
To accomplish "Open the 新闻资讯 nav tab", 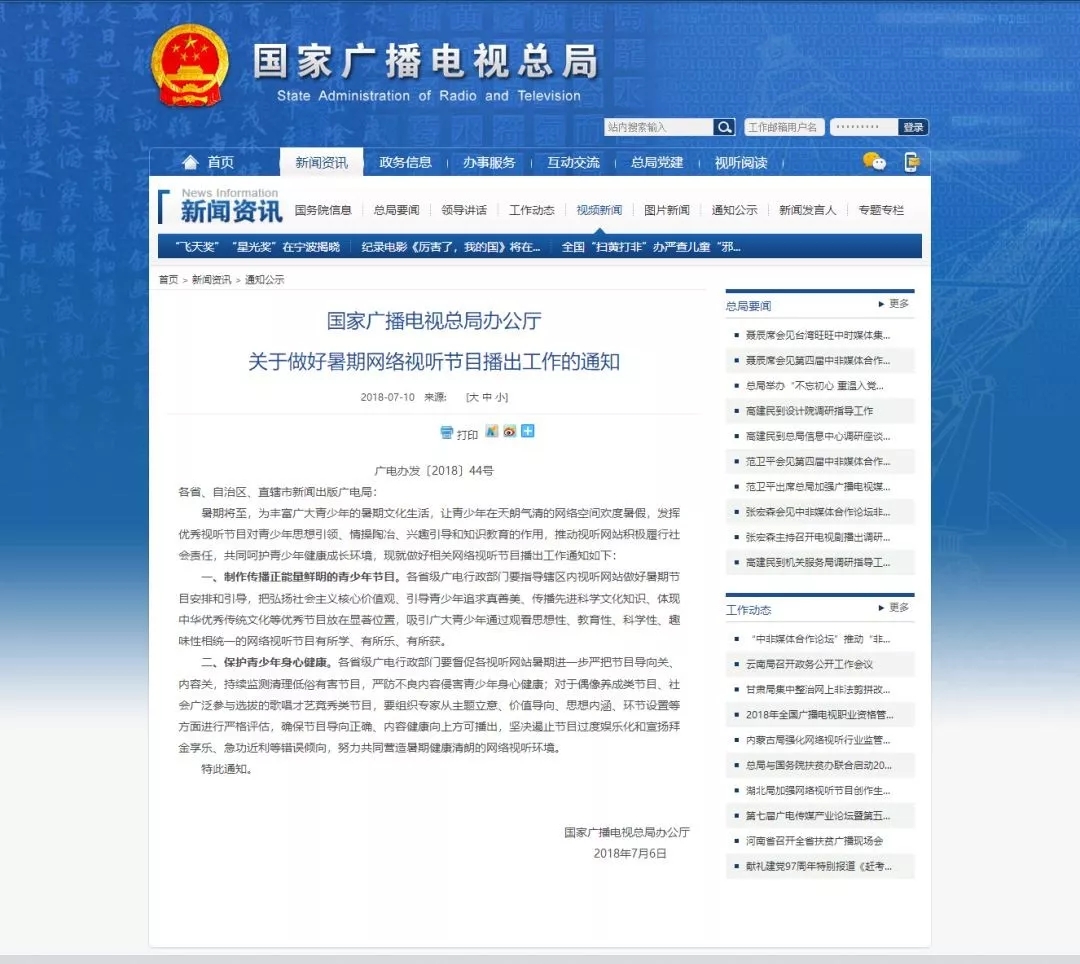I will coord(322,163).
